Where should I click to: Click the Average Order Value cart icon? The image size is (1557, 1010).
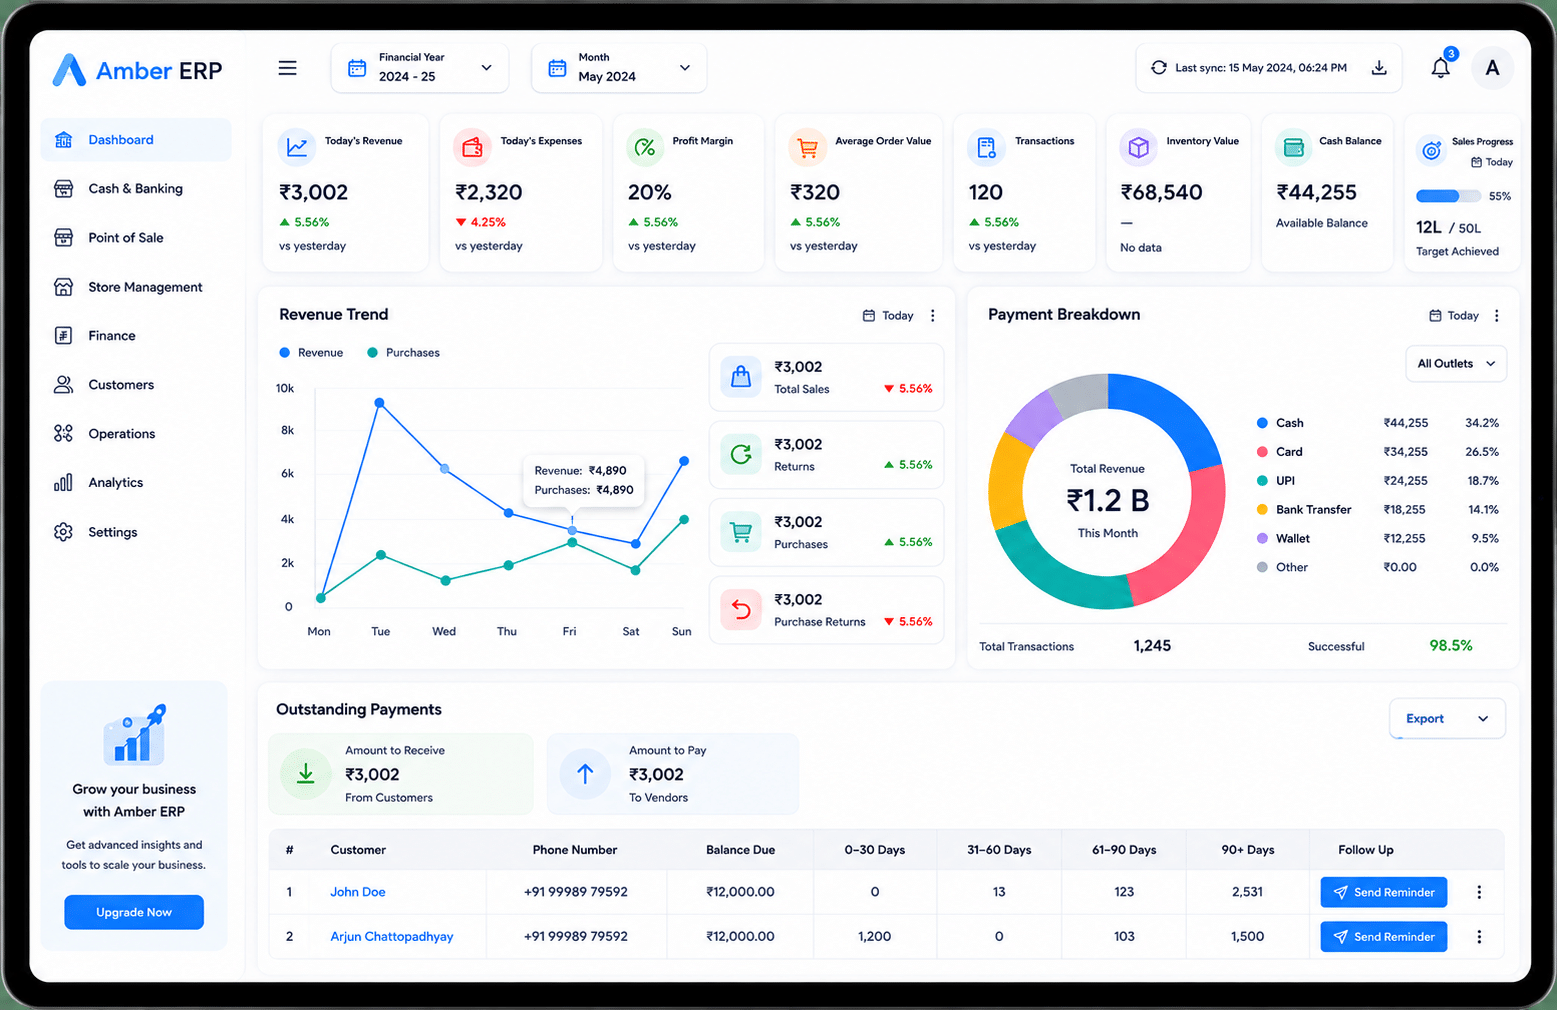807,147
